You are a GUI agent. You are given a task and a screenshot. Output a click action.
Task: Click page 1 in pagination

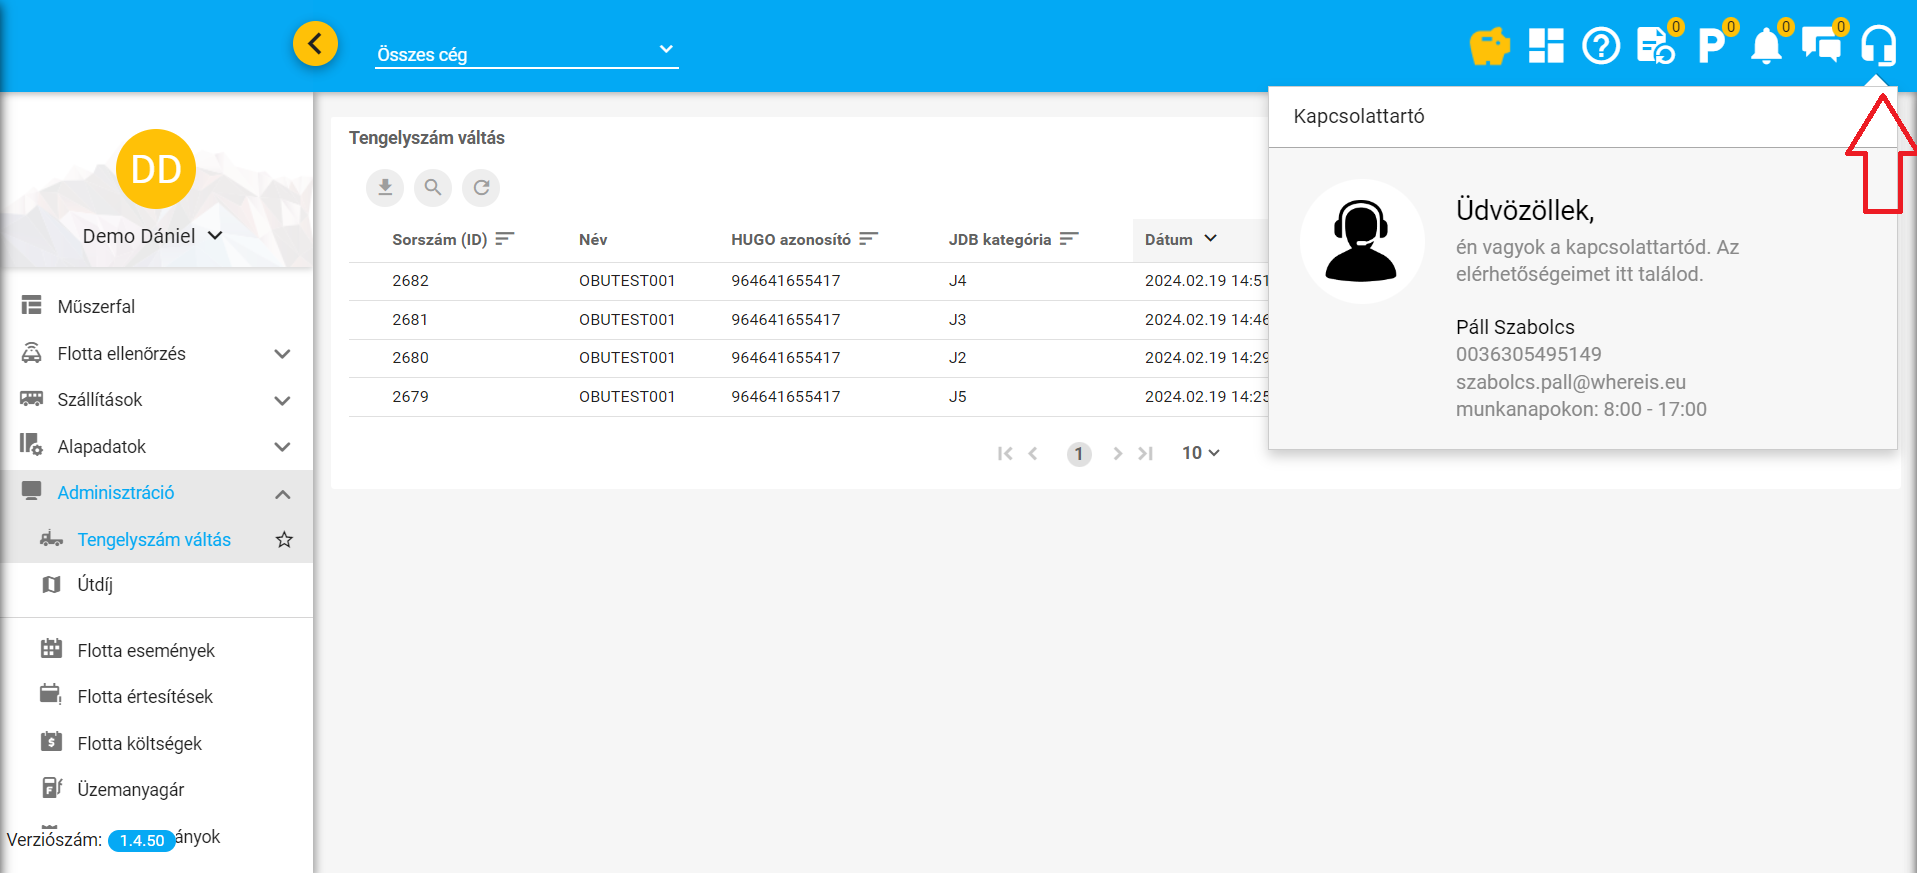point(1078,454)
